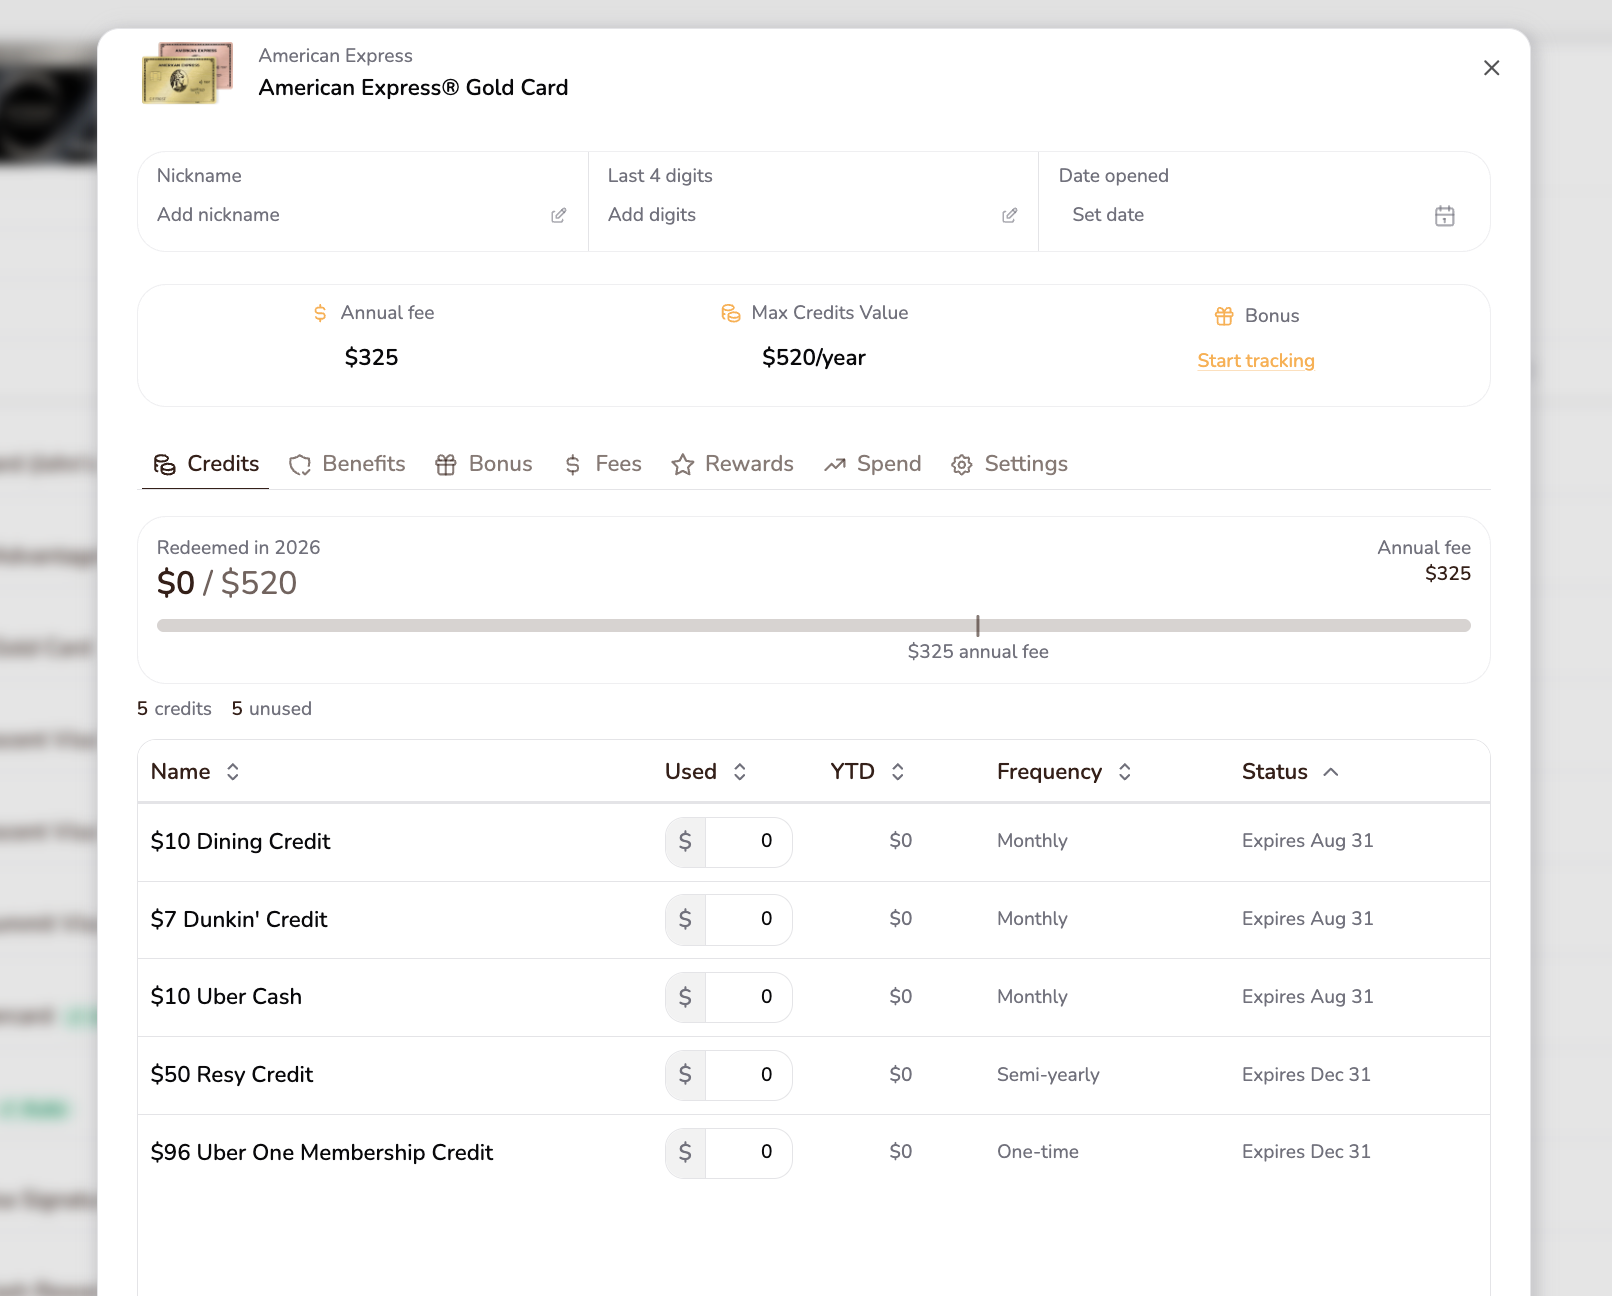Click the used amount field for $10 Uber Cash
1612x1296 pixels.
pos(749,998)
